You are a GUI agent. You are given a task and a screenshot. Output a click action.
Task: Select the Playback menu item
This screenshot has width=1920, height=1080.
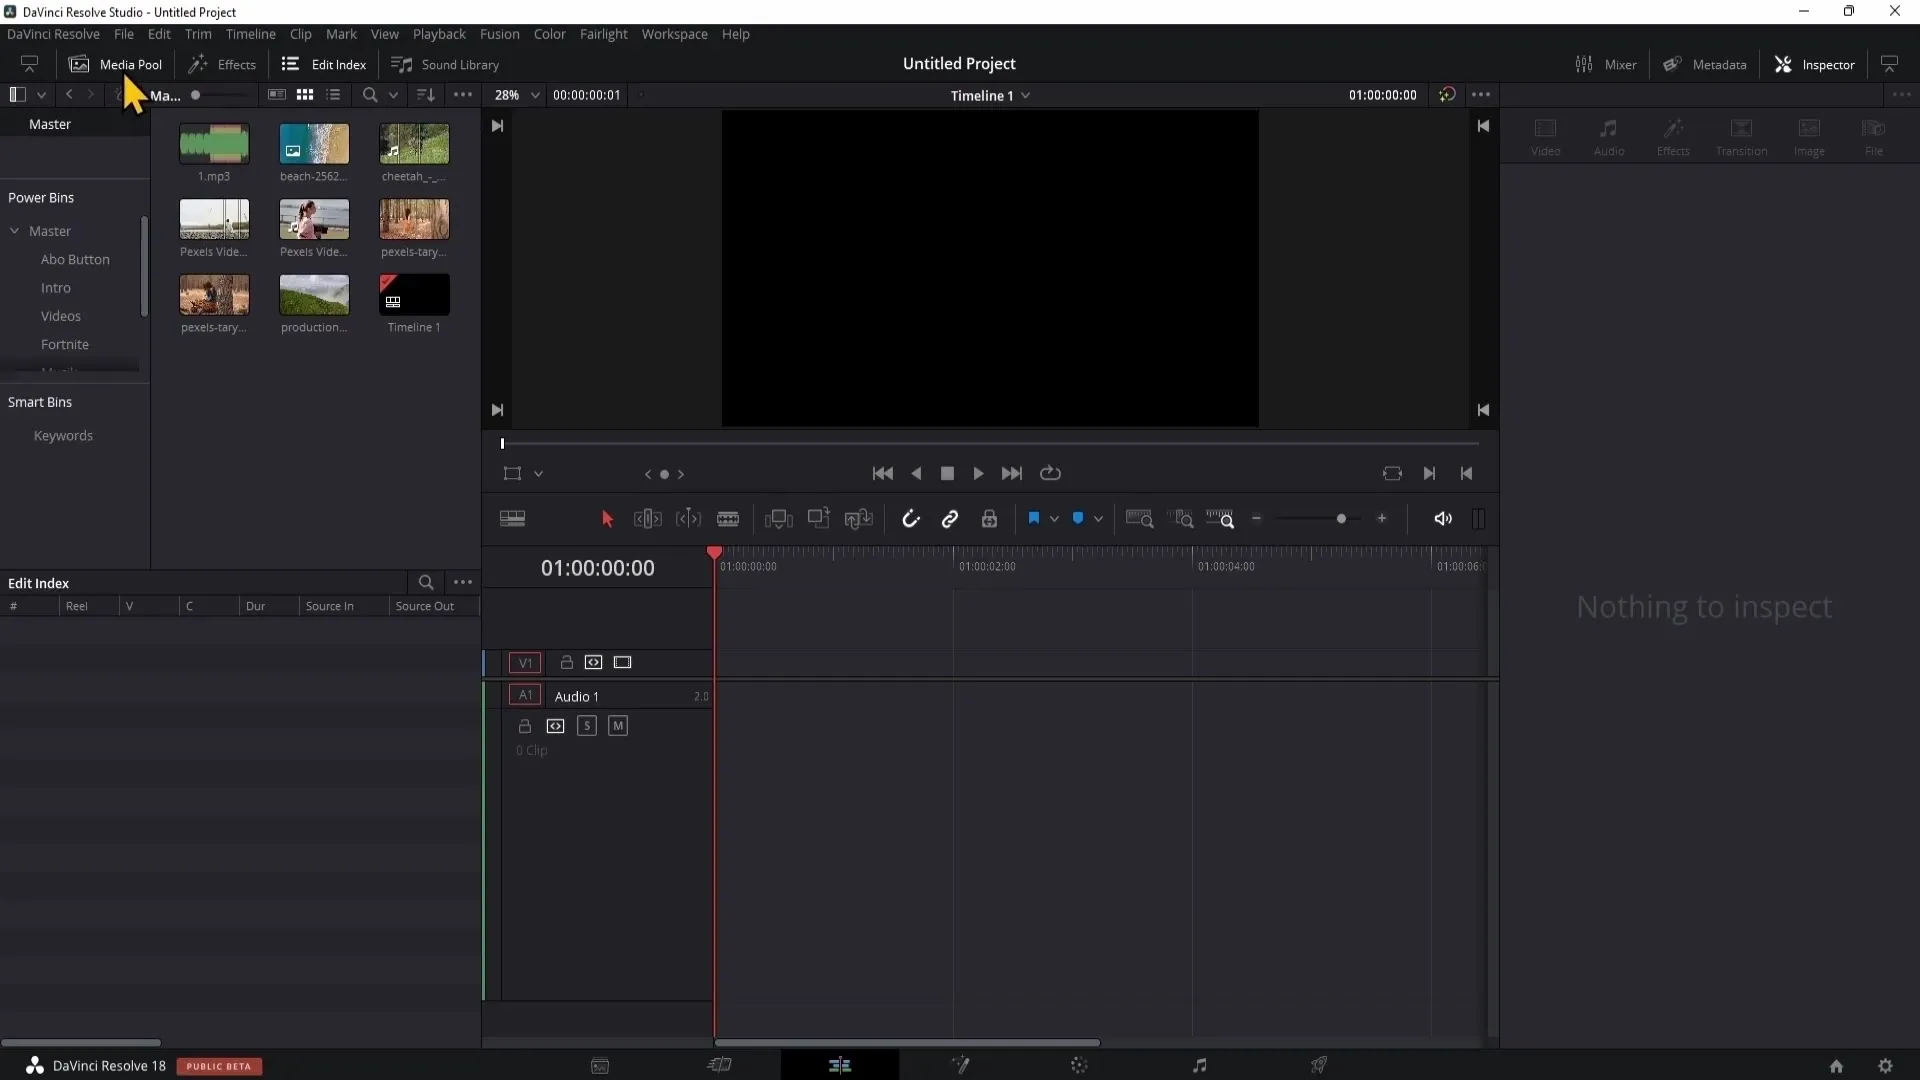[439, 34]
